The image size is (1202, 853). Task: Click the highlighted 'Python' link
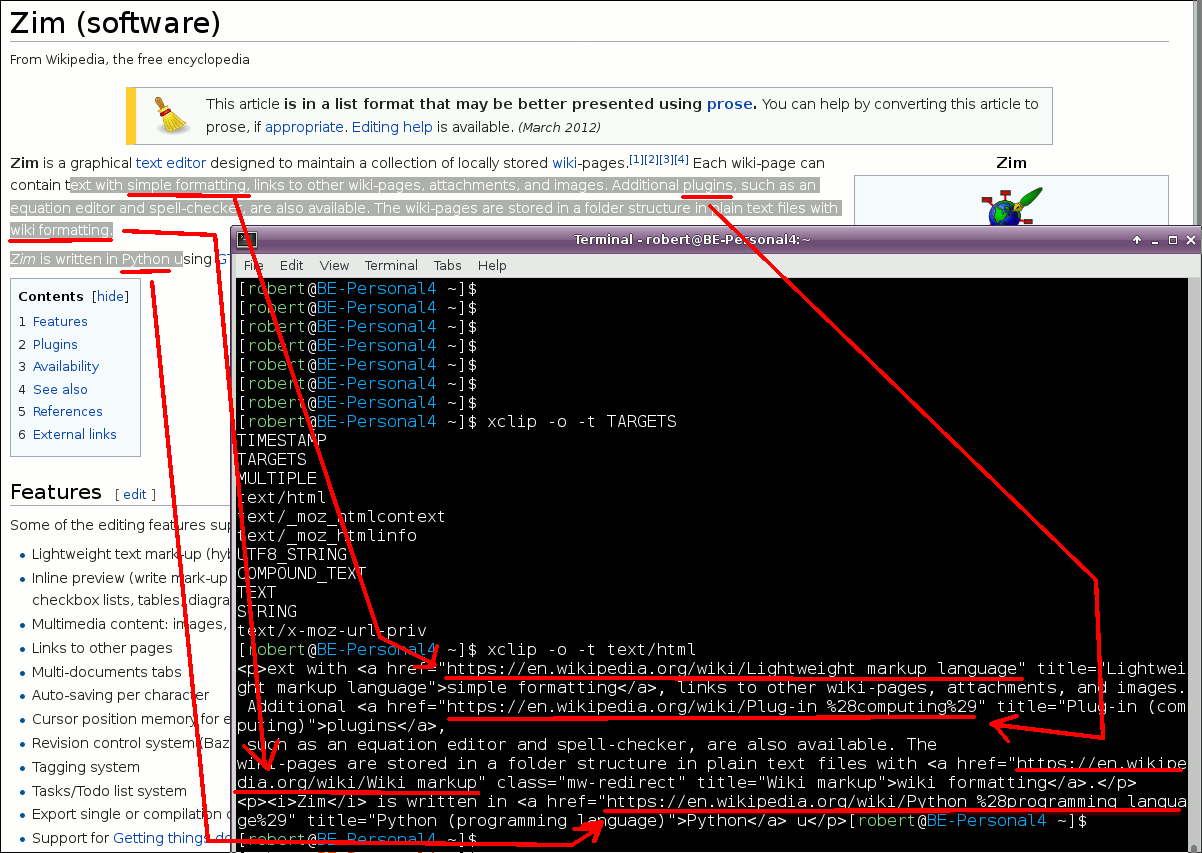point(146,260)
